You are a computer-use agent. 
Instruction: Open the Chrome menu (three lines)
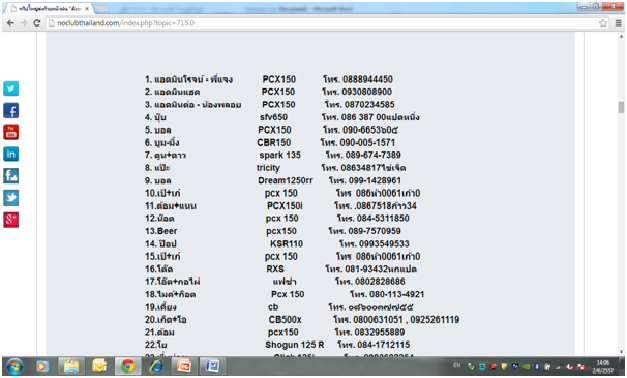point(618,23)
